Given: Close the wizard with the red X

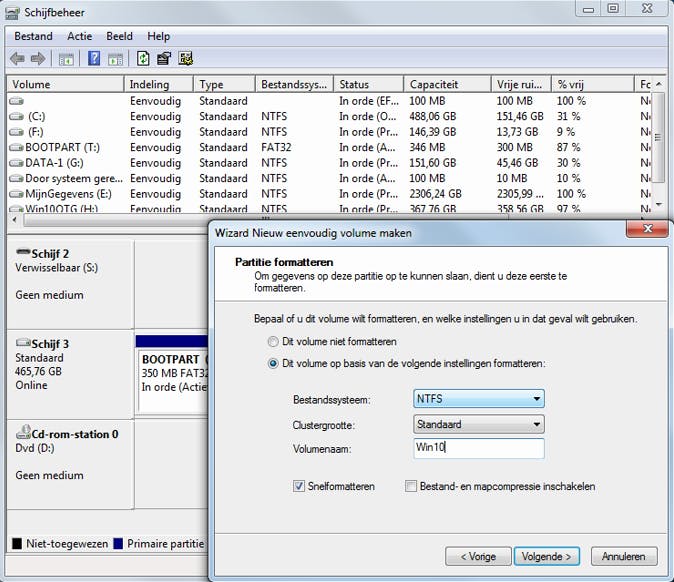Looking at the screenshot, I should coord(648,229).
